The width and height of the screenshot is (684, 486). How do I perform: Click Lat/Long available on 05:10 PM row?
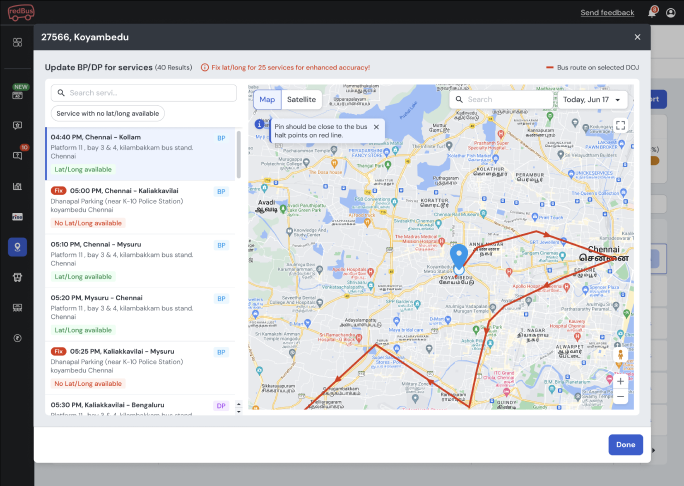coord(83,277)
